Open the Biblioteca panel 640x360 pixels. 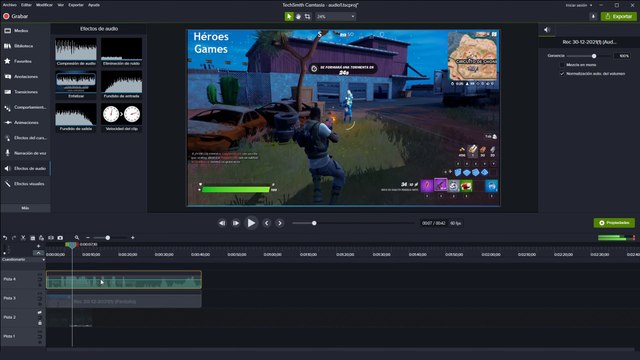[x=24, y=46]
